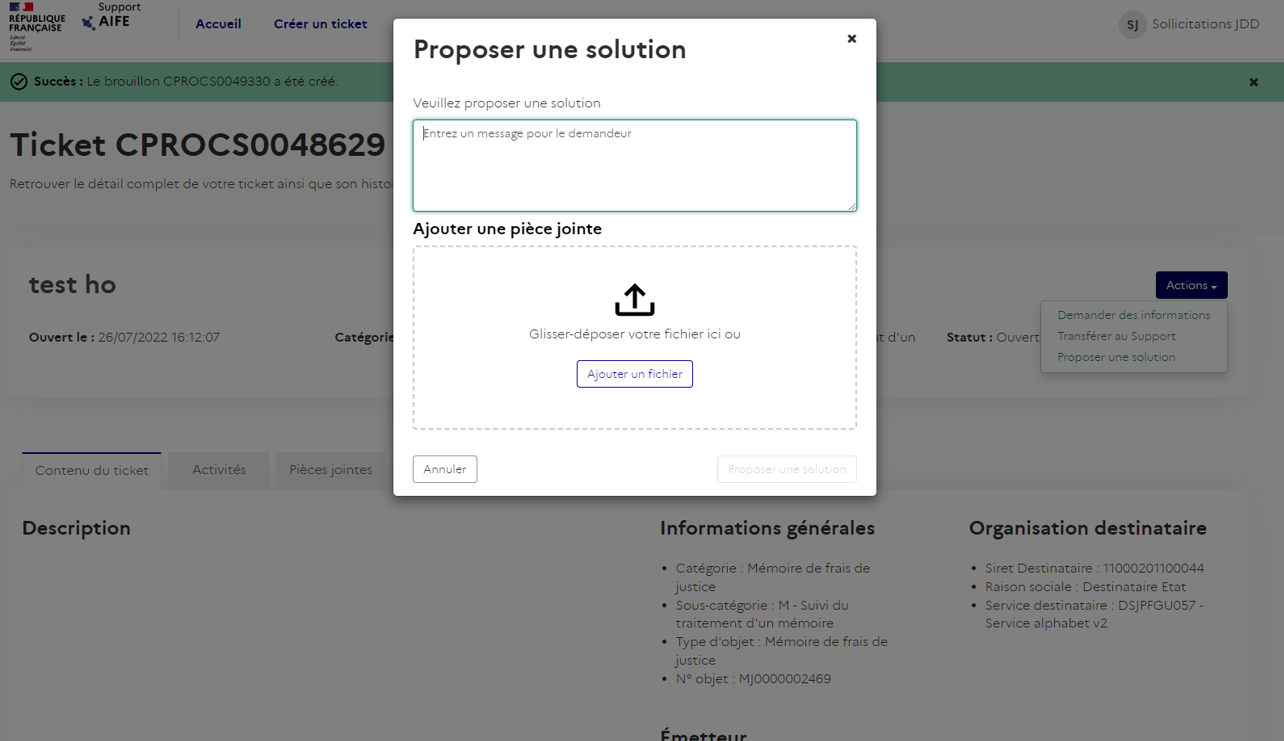Open Créer un ticket

click(x=320, y=23)
